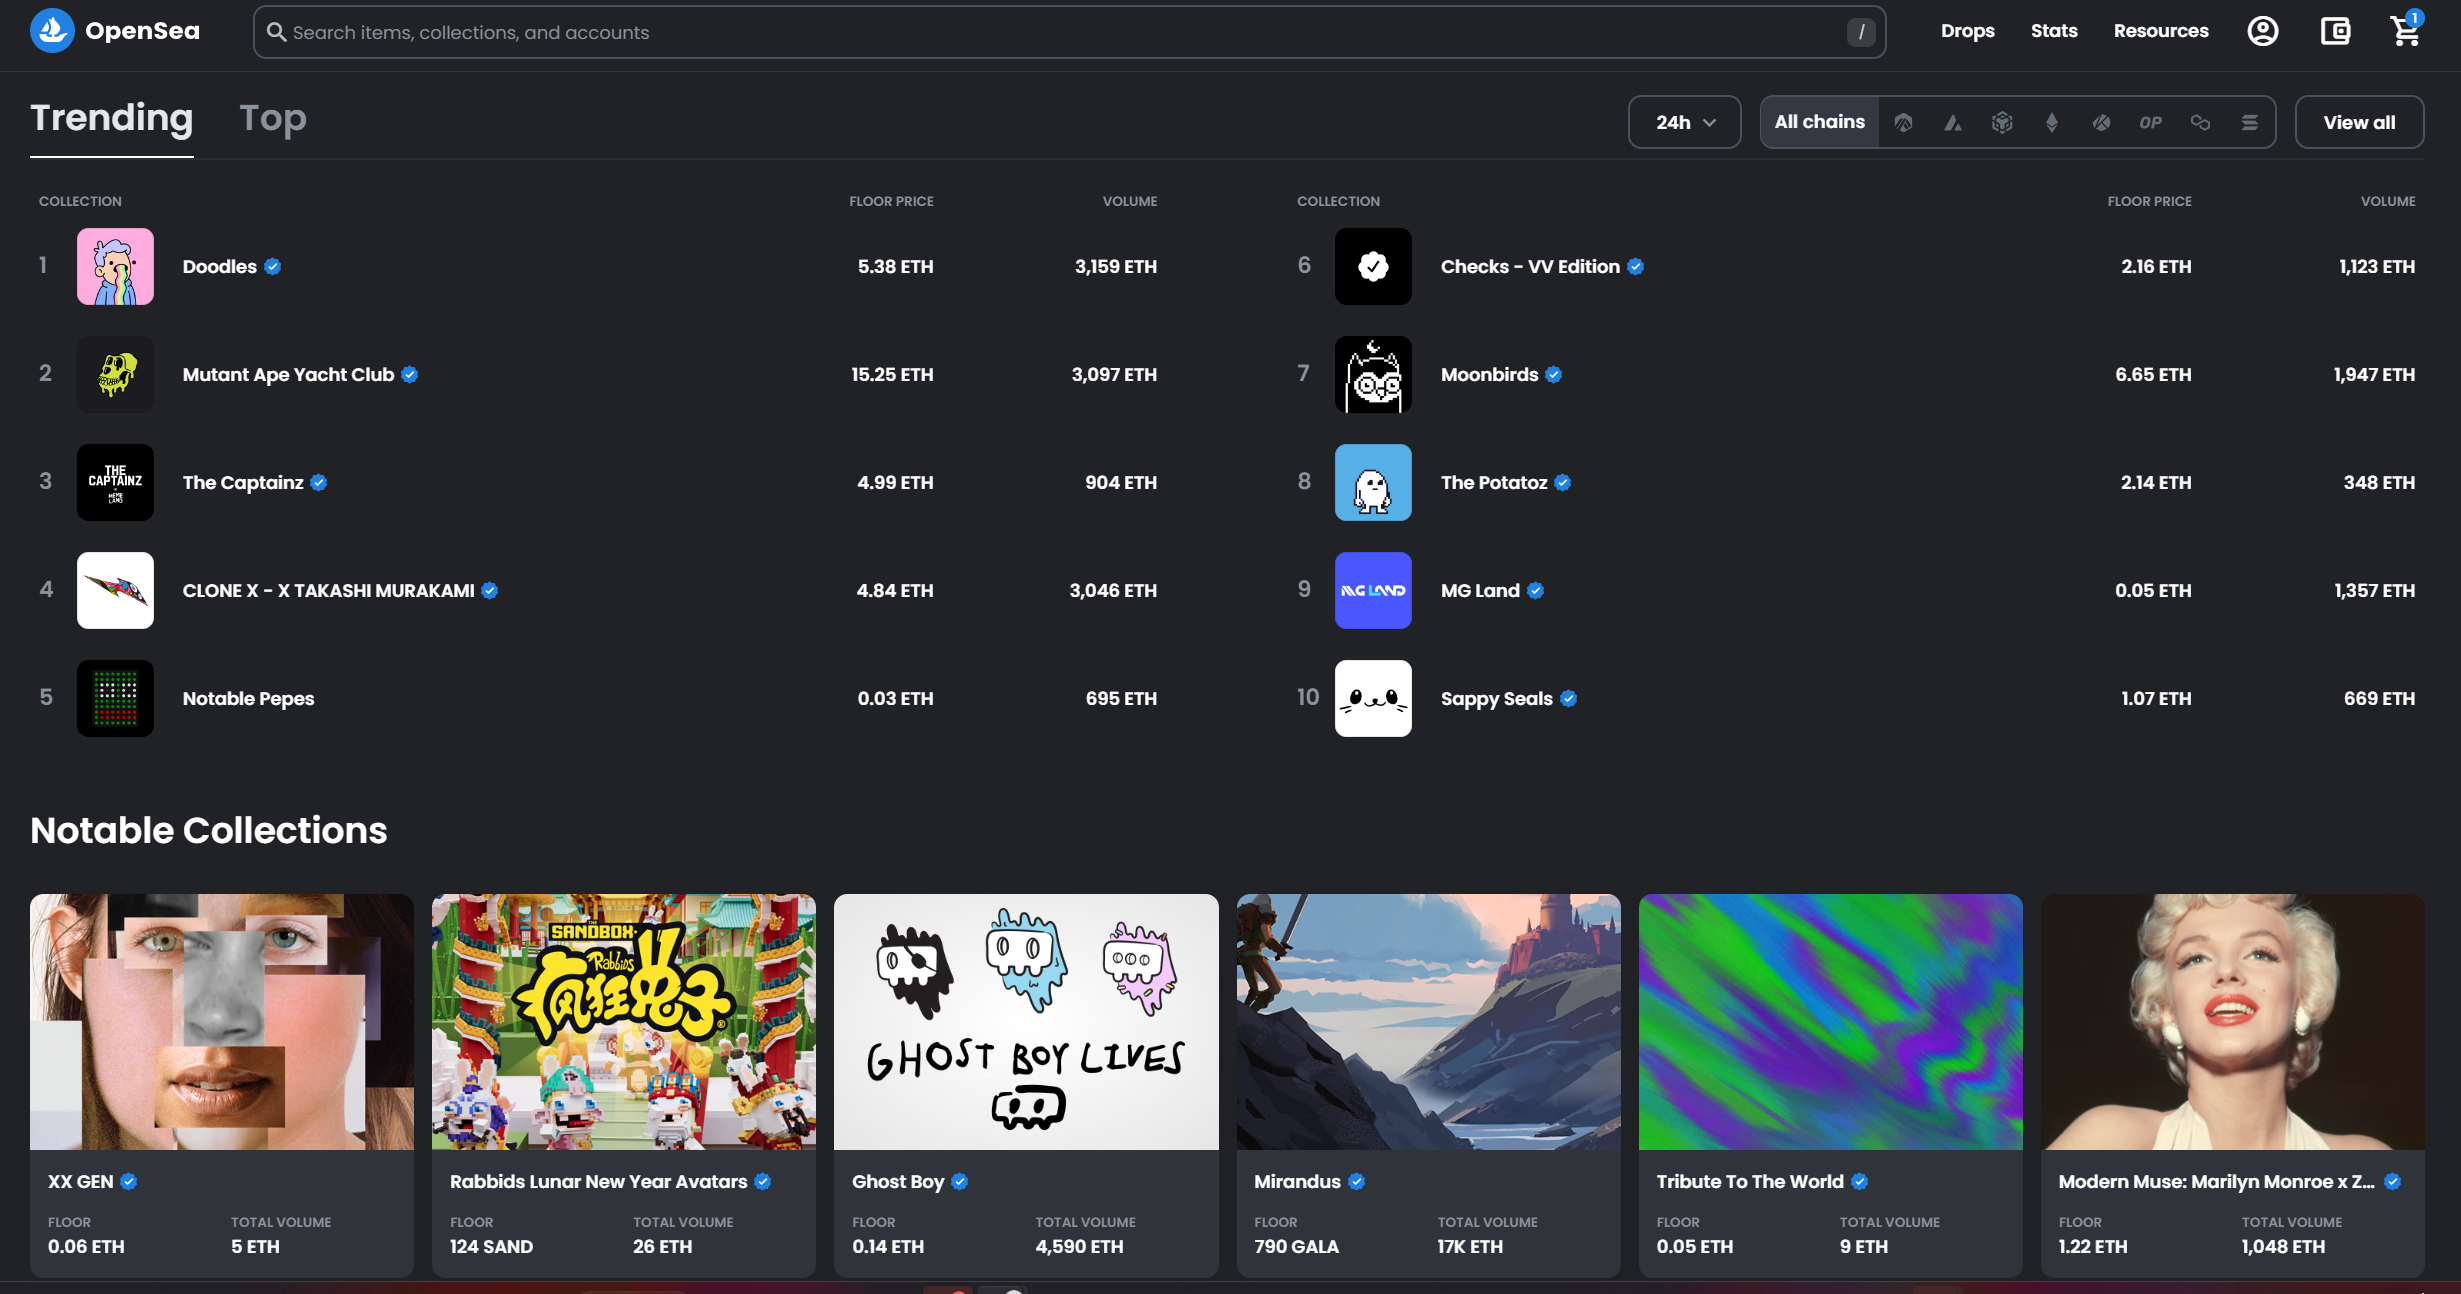Filter by Polygon chain icon
This screenshot has height=1294, width=2461.
(x=2200, y=122)
